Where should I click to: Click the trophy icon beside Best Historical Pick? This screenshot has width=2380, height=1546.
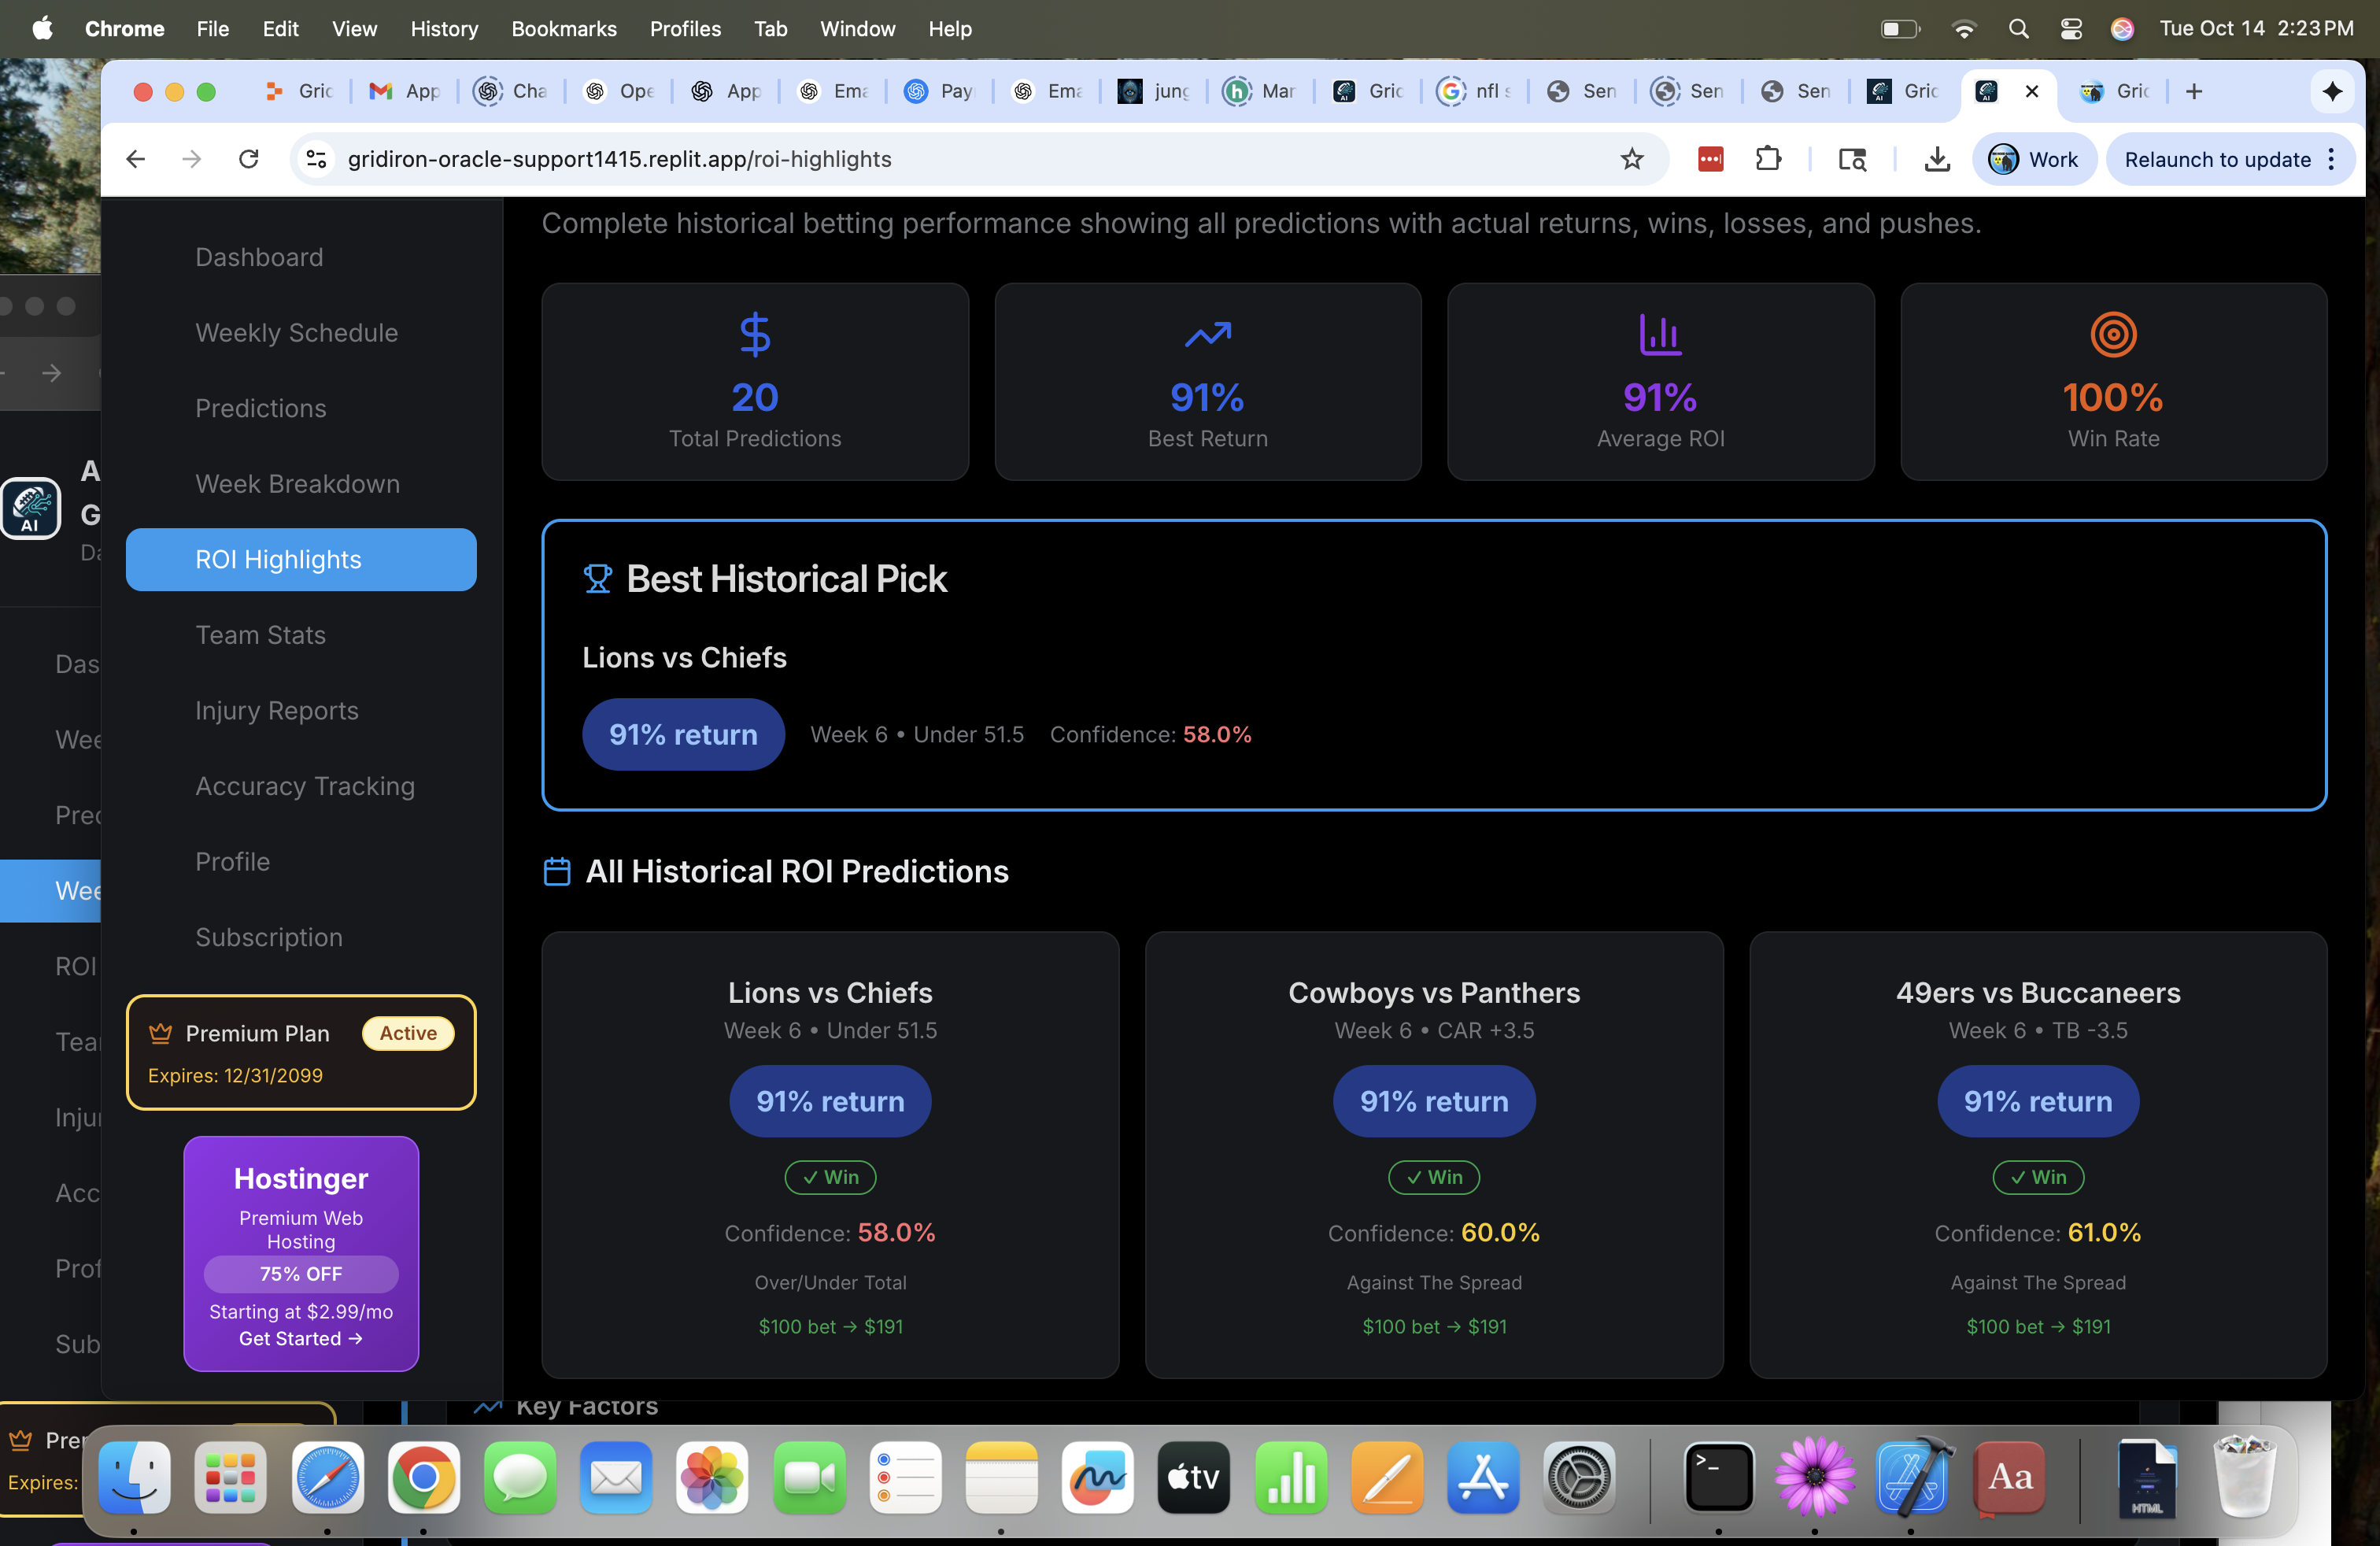597,579
